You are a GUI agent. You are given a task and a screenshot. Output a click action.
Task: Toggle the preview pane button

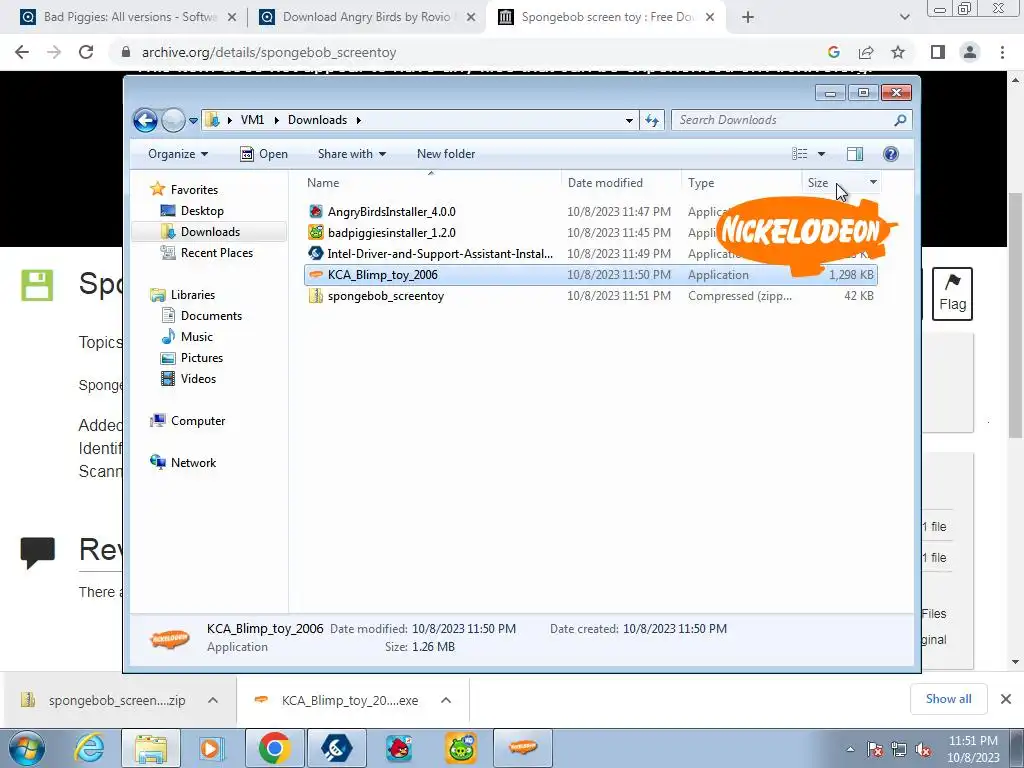point(855,154)
